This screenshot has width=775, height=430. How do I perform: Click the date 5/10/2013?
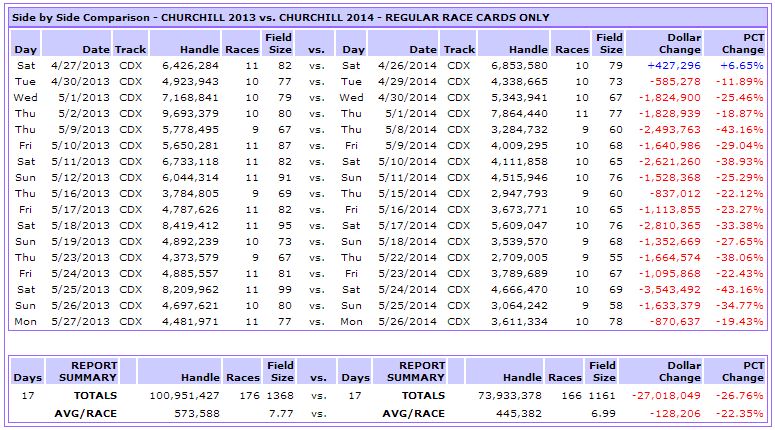click(x=80, y=146)
